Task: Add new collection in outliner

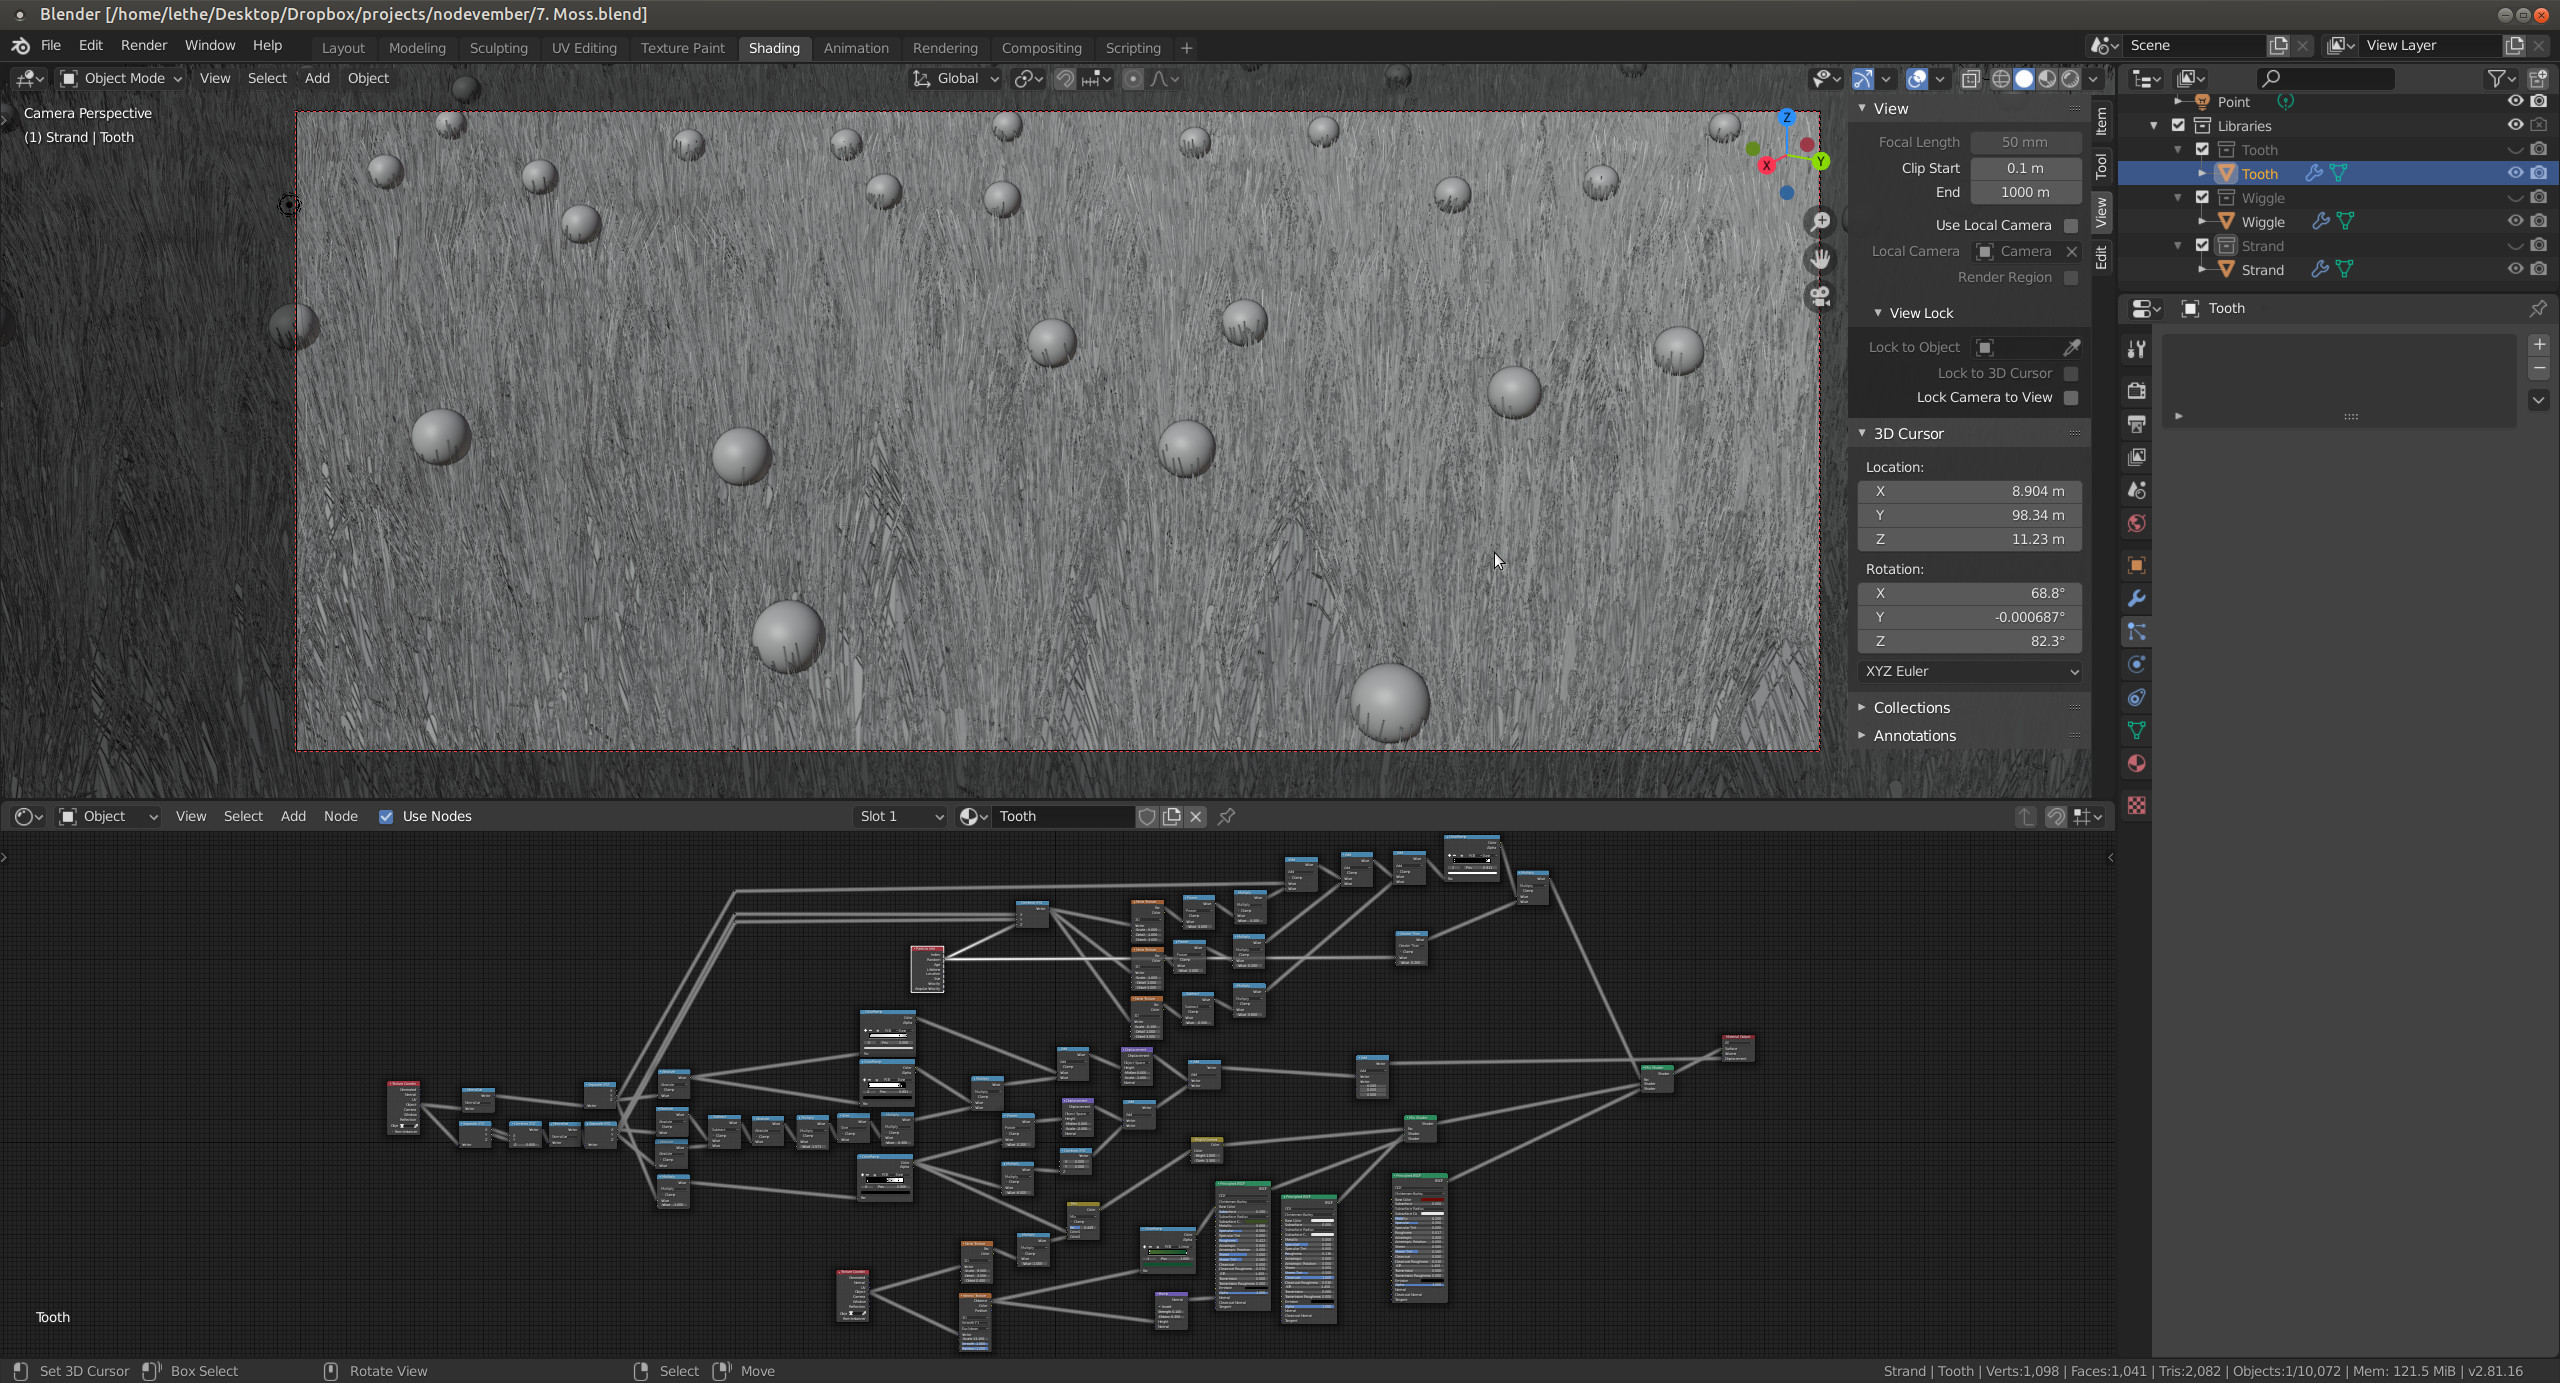Action: click(2538, 79)
